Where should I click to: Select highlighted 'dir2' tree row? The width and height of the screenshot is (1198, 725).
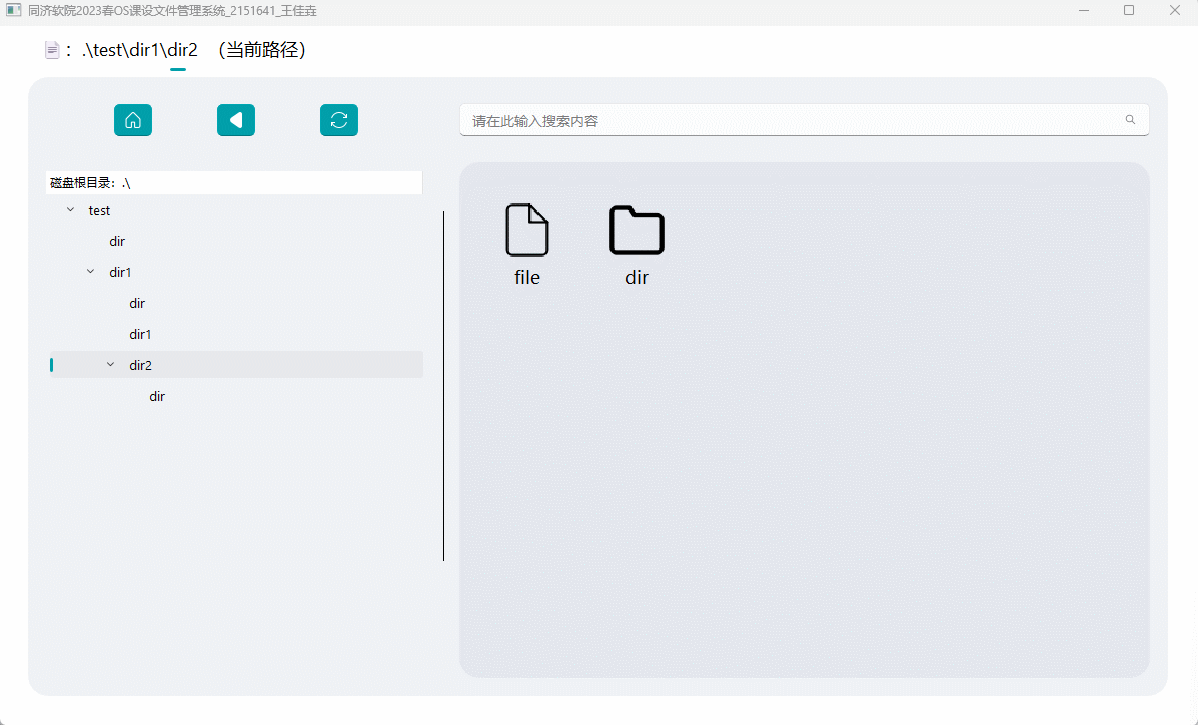click(x=236, y=364)
